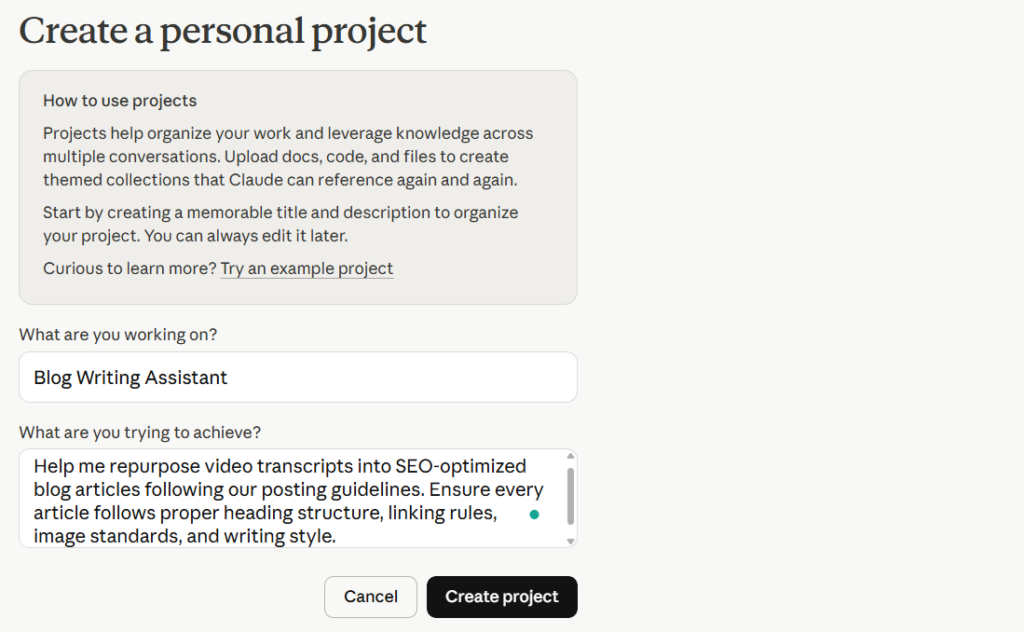Open the "Try an example project" link

tap(306, 268)
